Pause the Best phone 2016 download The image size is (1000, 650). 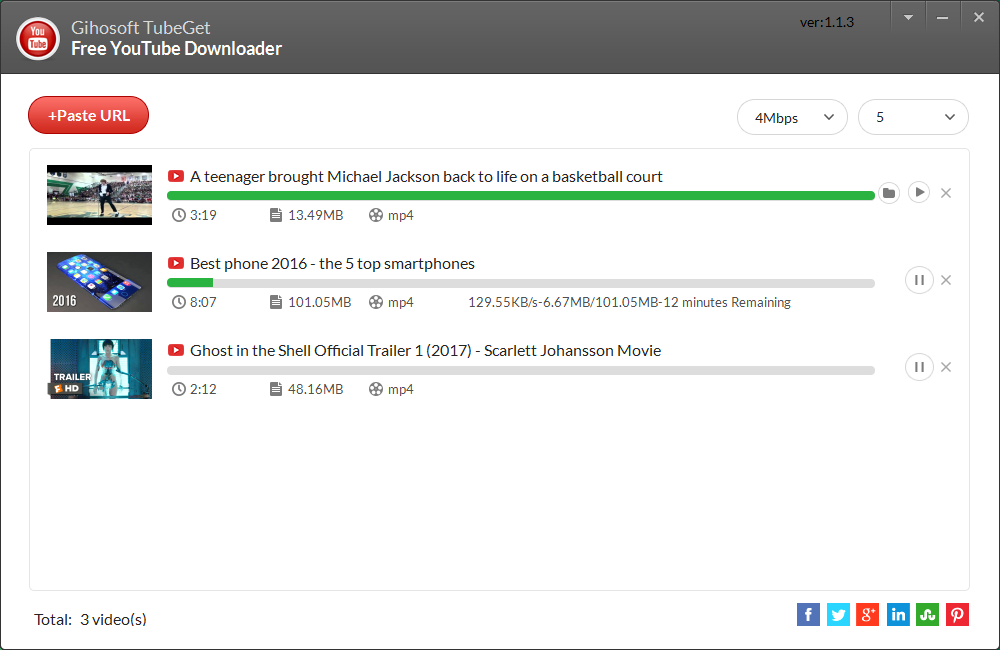point(919,280)
